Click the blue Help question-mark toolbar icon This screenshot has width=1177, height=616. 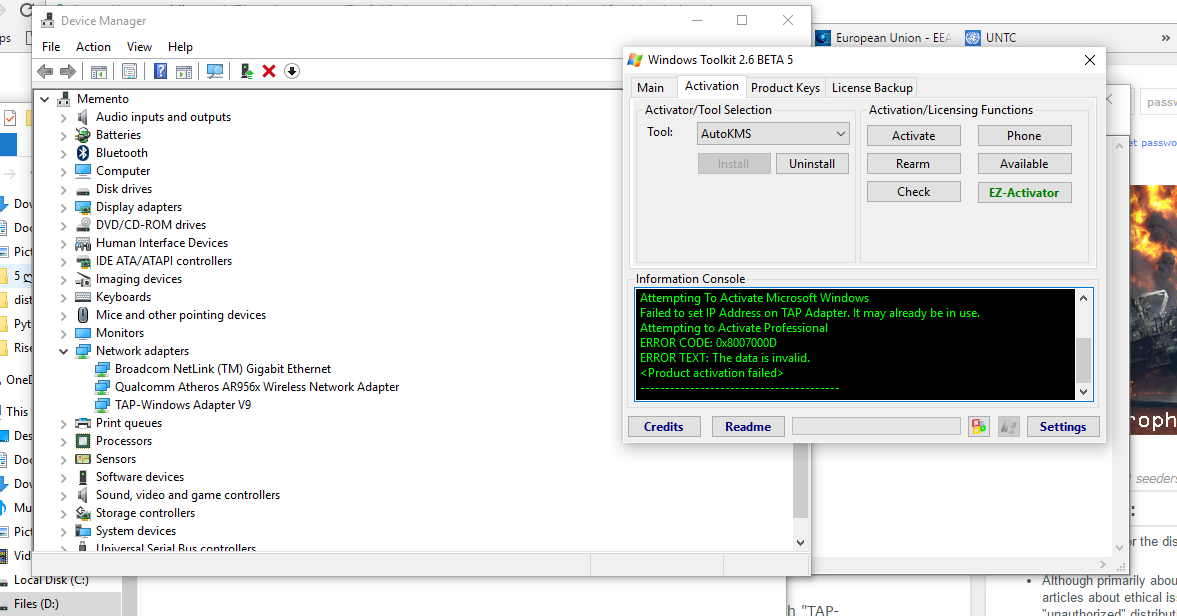click(x=160, y=71)
